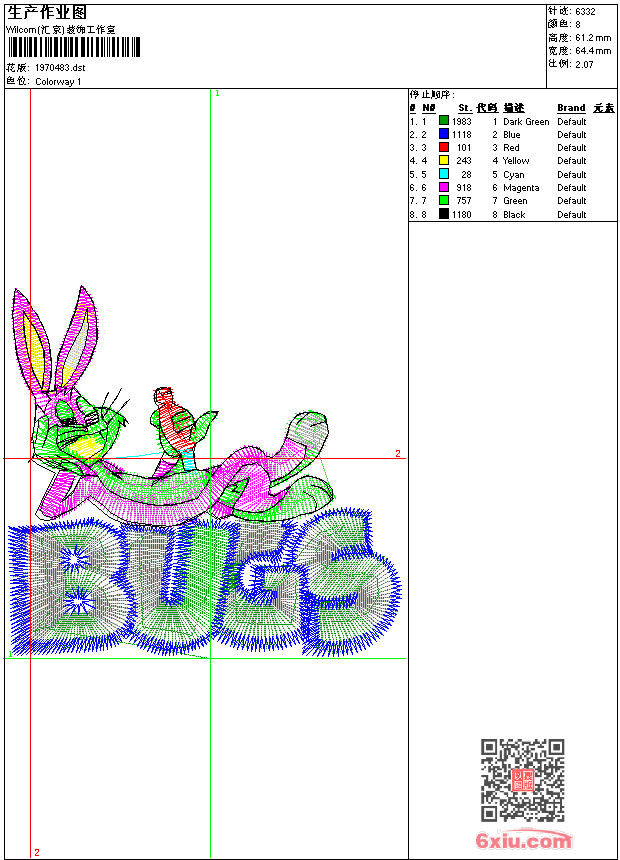This screenshot has height=860, width=620.
Task: Click the scale value 2.07
Action: click(x=584, y=64)
